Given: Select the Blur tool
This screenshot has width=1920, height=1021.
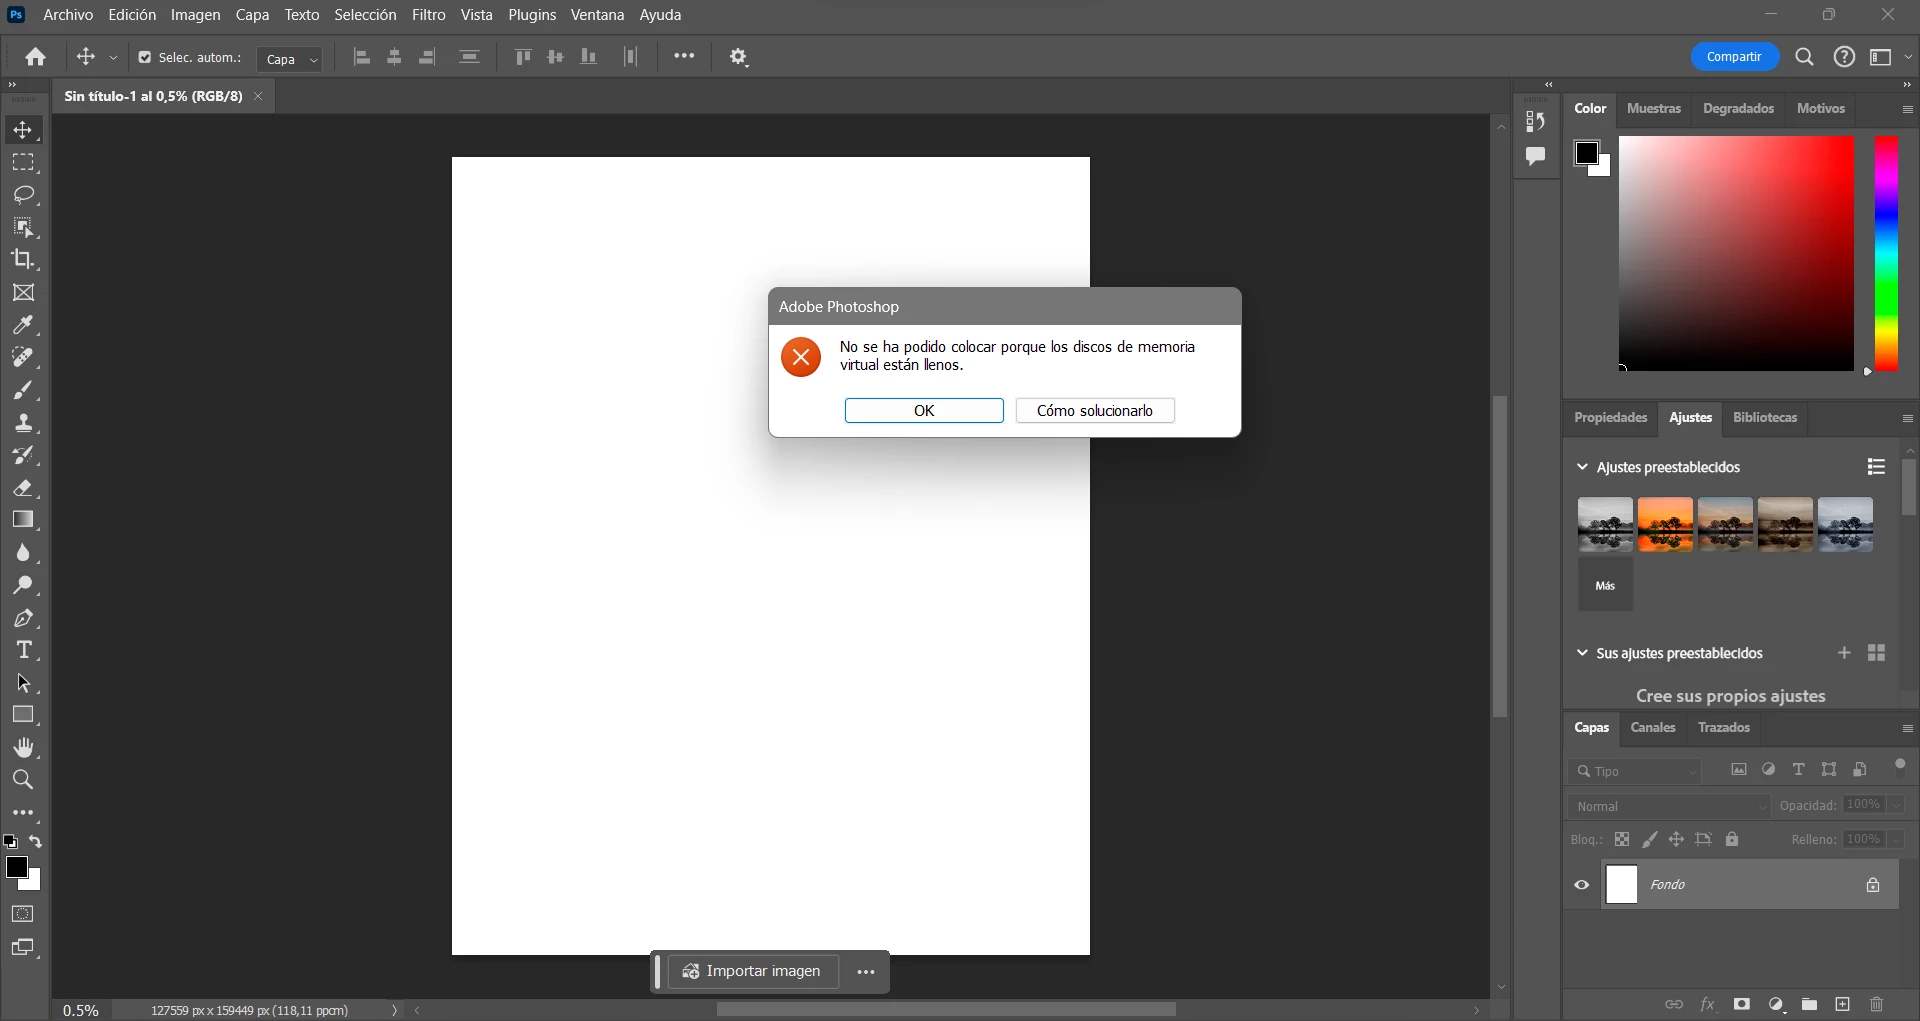Looking at the screenshot, I should point(23,553).
